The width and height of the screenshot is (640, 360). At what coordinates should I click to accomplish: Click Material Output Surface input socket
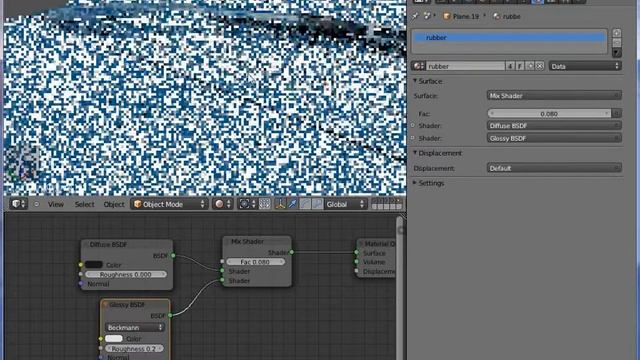click(x=356, y=253)
